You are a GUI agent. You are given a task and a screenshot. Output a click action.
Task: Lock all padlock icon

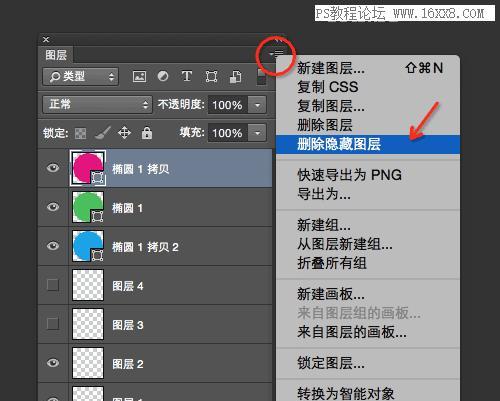click(147, 133)
